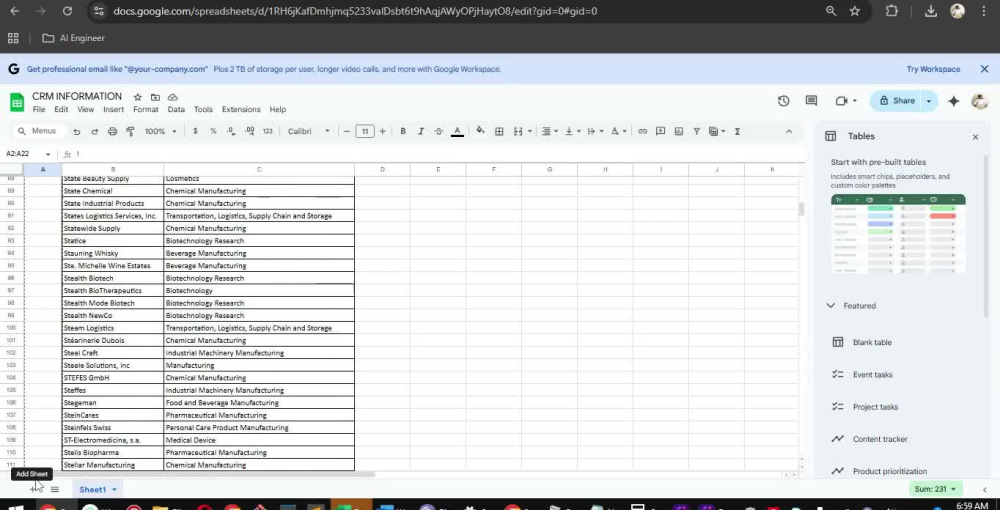The height and width of the screenshot is (510, 1000).
Task: Open the Borders tool
Action: 499,131
